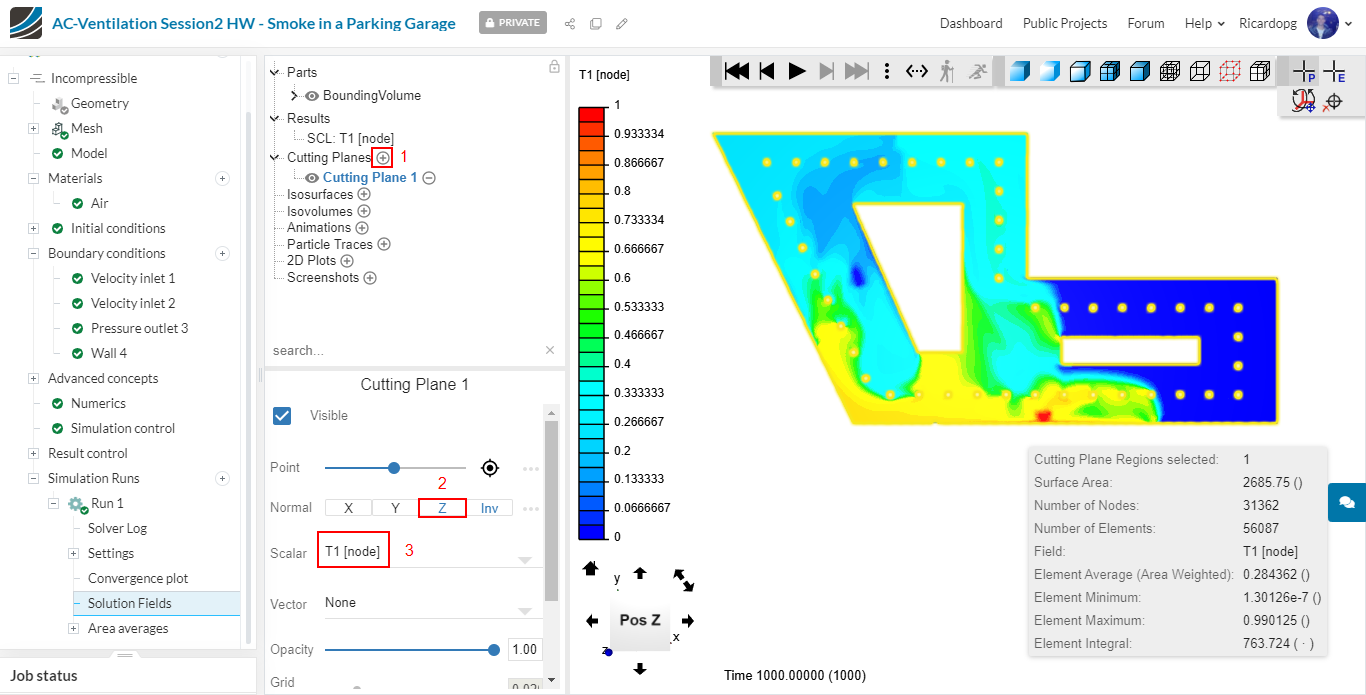
Task: Collapse the Boundary conditions node
Action: point(33,253)
